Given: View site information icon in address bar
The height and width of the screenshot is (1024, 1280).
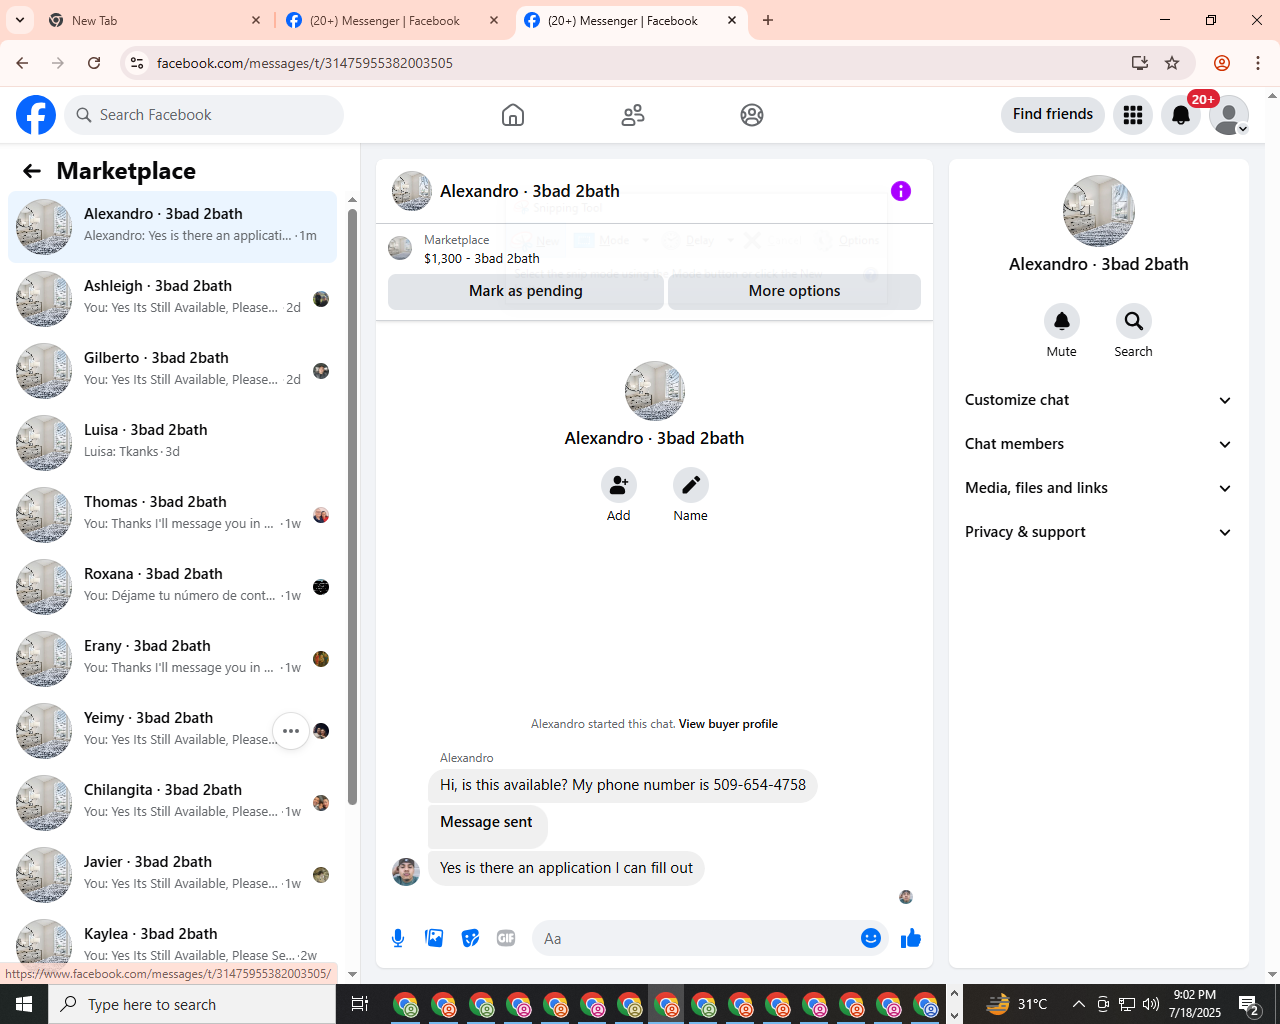Looking at the screenshot, I should click(137, 63).
